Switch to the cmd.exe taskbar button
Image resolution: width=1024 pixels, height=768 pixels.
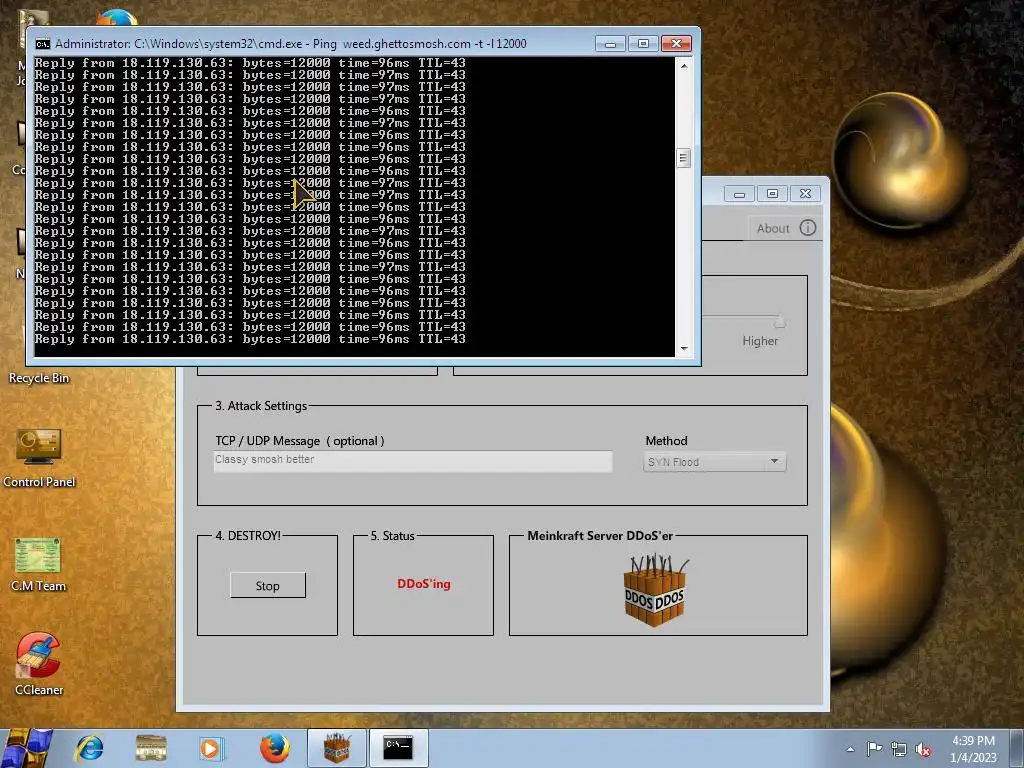[x=398, y=748]
